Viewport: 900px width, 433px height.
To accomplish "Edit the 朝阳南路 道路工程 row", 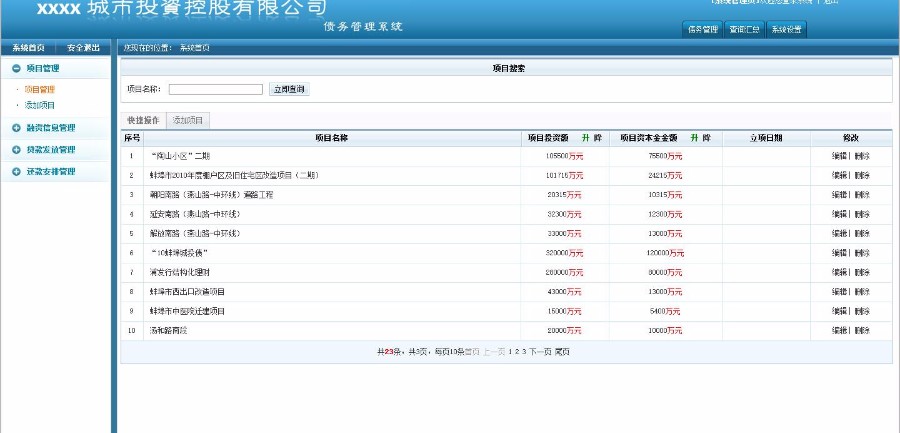I will (x=839, y=195).
